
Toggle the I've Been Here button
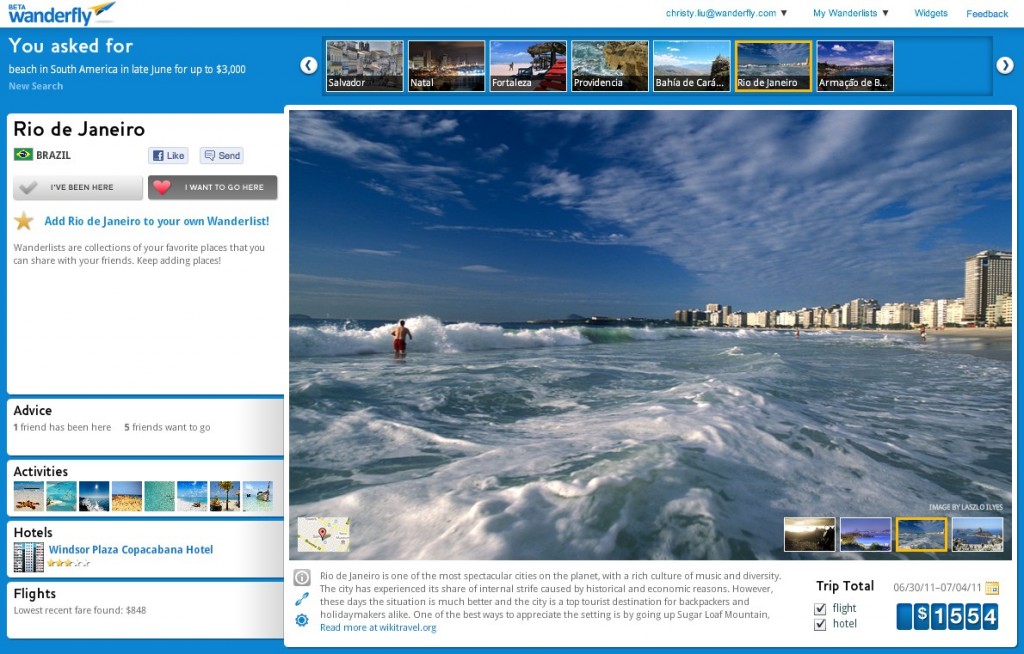coord(78,187)
